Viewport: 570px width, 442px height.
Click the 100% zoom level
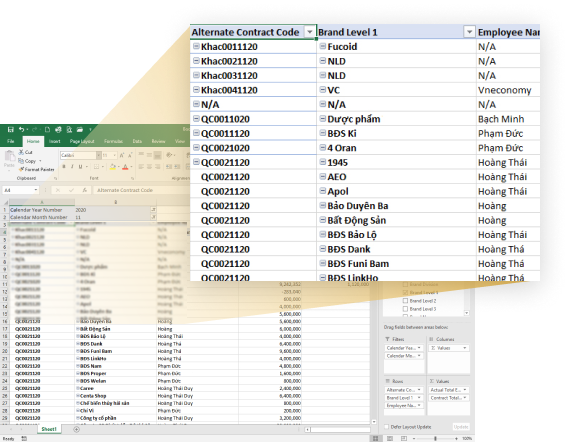(467, 439)
